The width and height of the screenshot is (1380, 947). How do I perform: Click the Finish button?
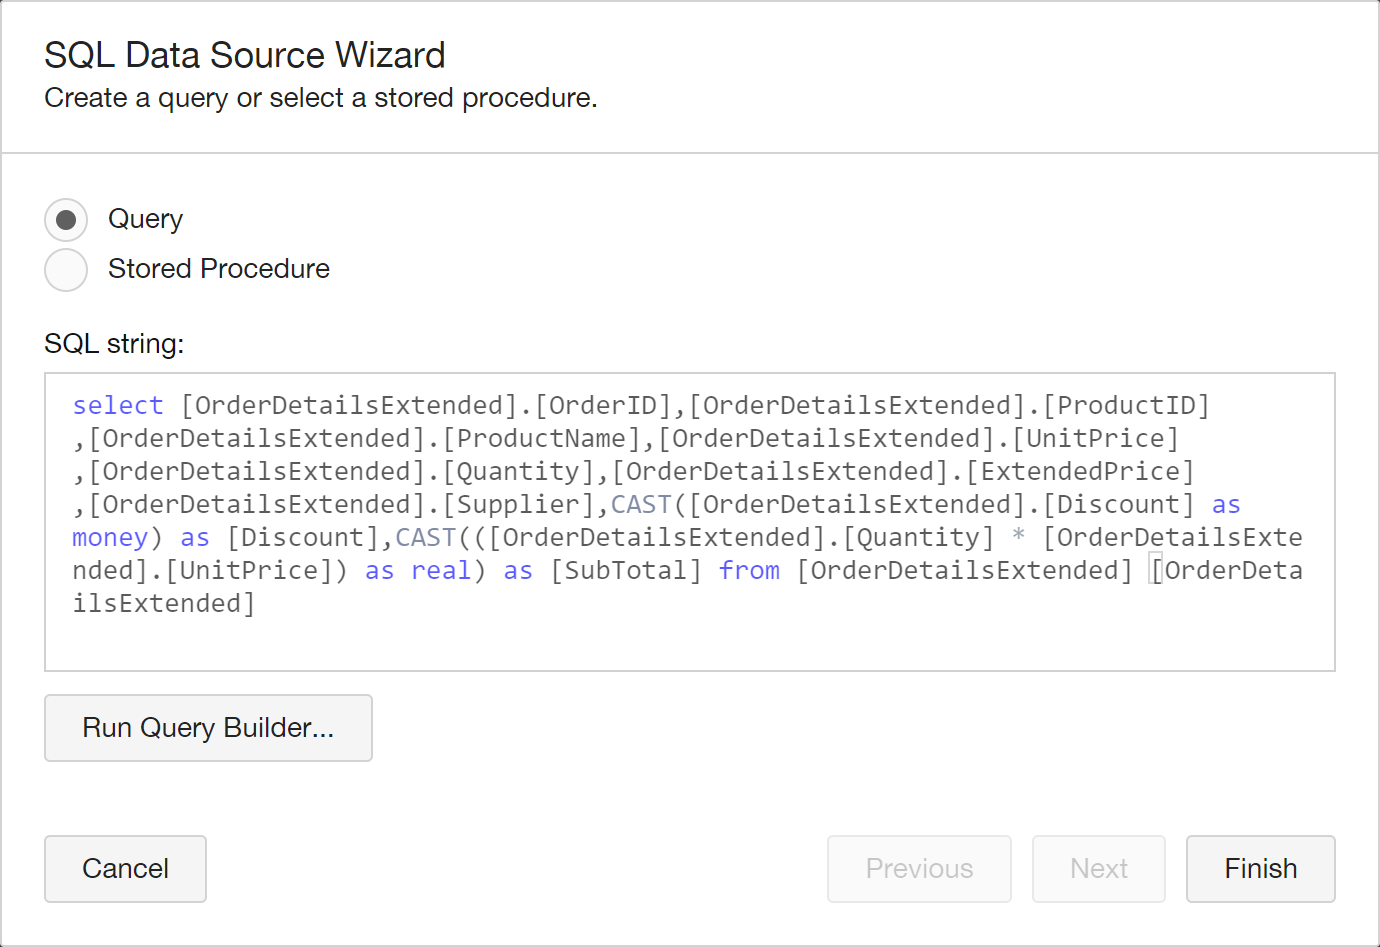tap(1260, 869)
